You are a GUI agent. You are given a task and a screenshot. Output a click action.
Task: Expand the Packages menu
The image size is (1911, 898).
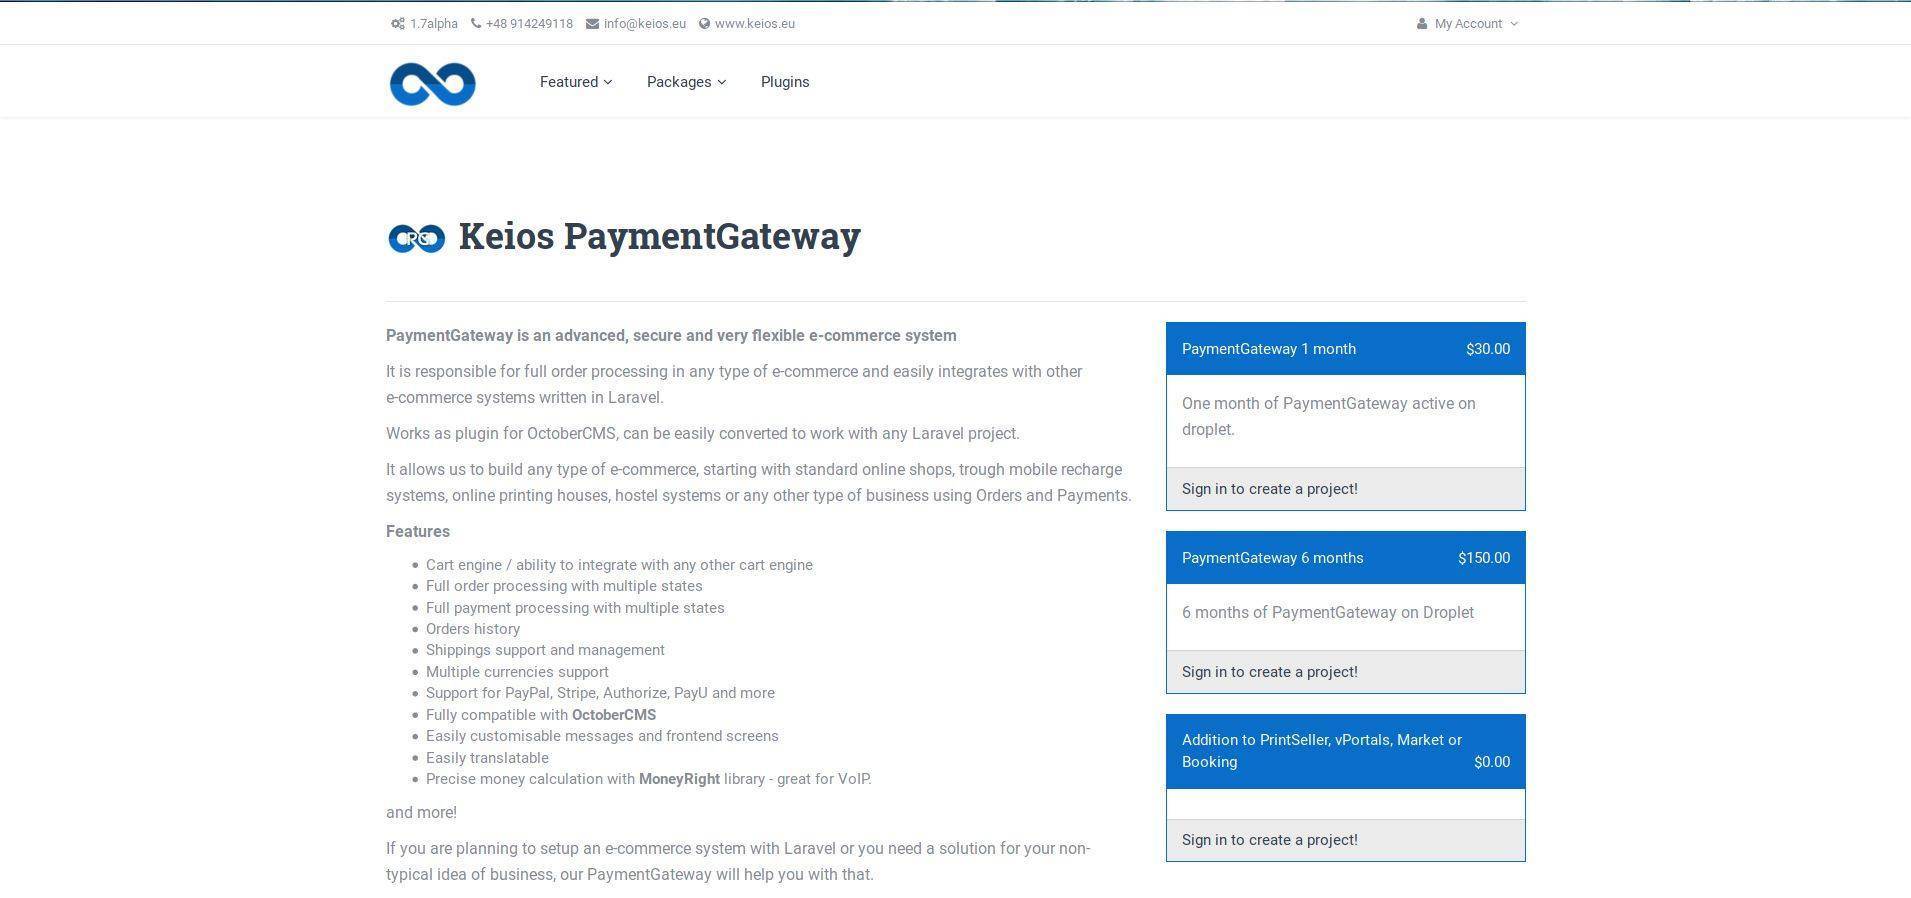tap(686, 82)
